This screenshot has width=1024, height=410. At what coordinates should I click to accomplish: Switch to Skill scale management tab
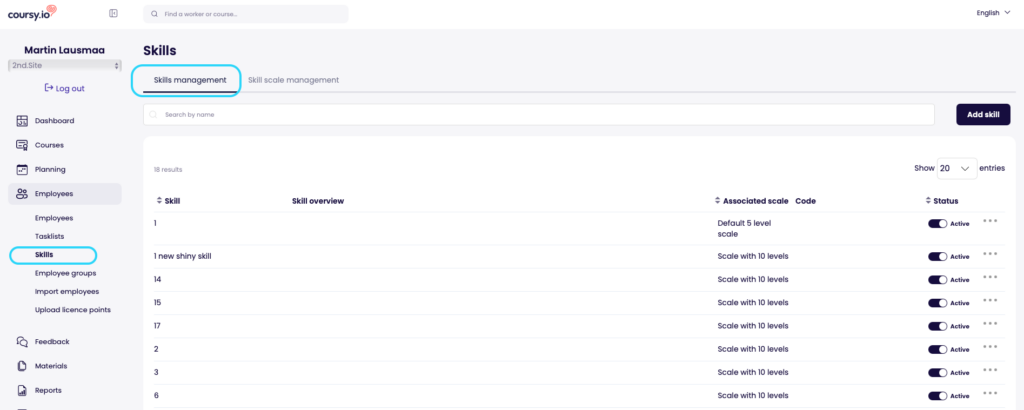293,80
